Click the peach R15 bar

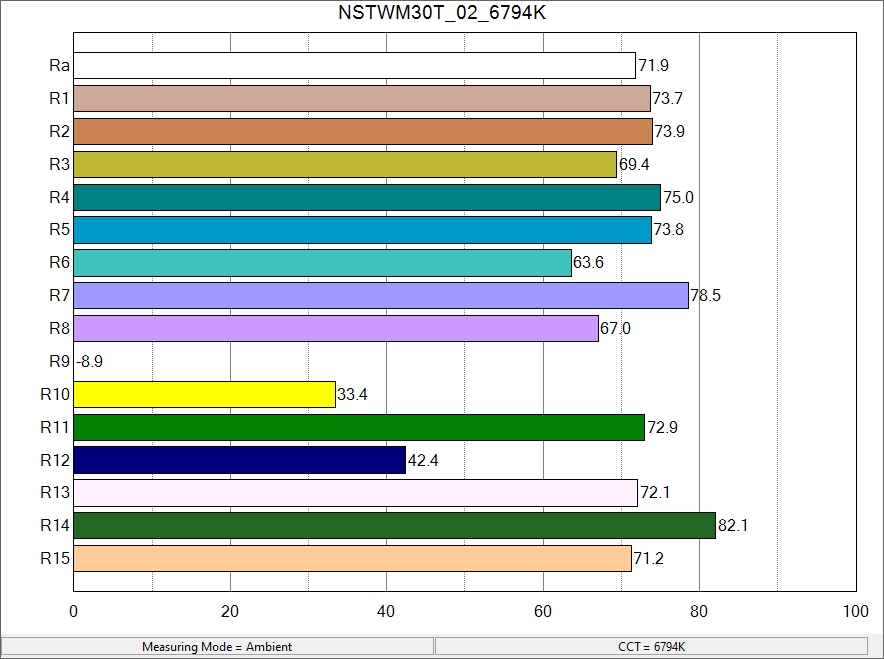click(352, 558)
